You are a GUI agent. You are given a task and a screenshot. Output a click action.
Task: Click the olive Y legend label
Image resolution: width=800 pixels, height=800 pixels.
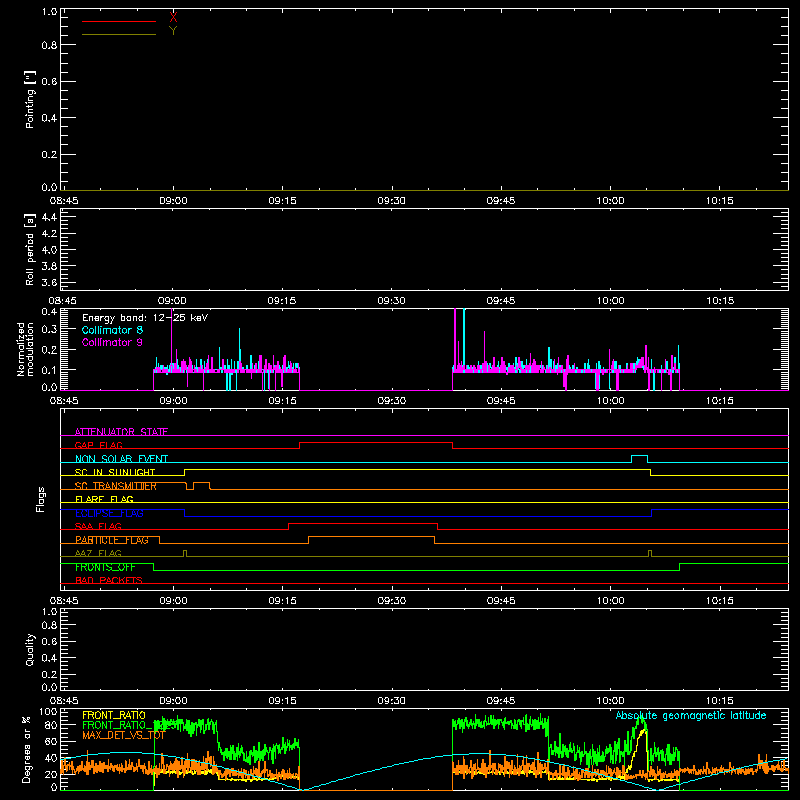click(173, 31)
